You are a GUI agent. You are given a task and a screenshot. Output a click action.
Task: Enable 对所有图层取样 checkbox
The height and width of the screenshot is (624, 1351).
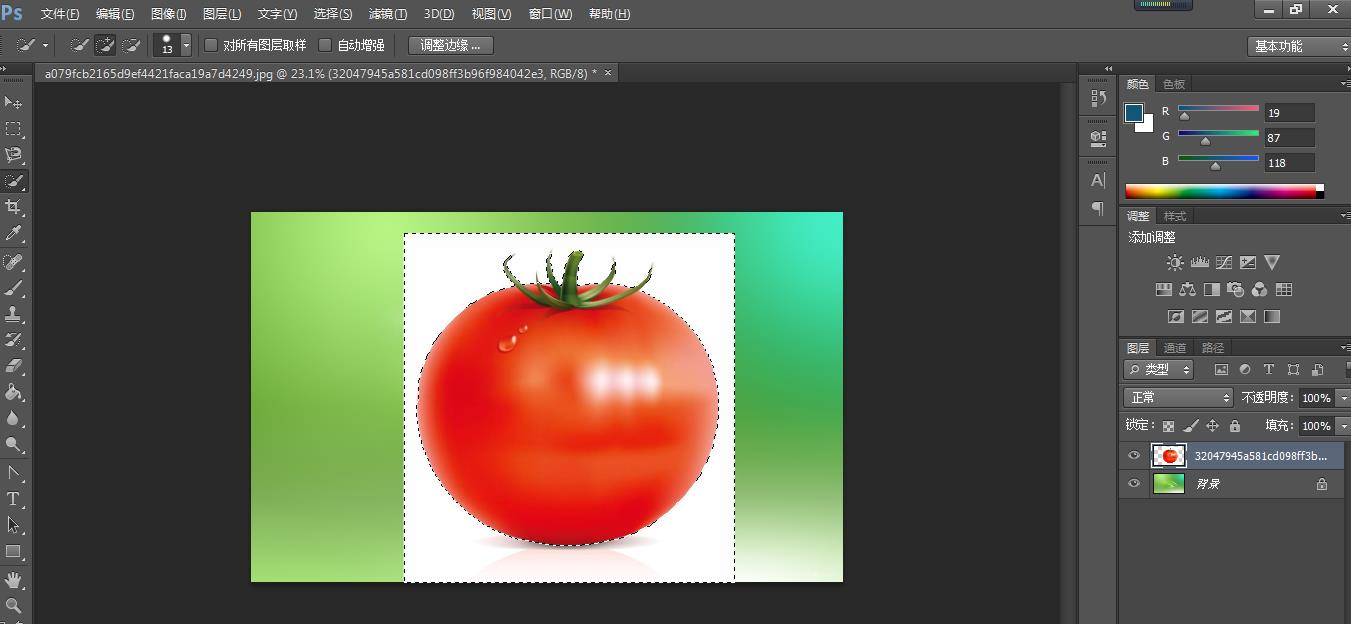tap(211, 45)
